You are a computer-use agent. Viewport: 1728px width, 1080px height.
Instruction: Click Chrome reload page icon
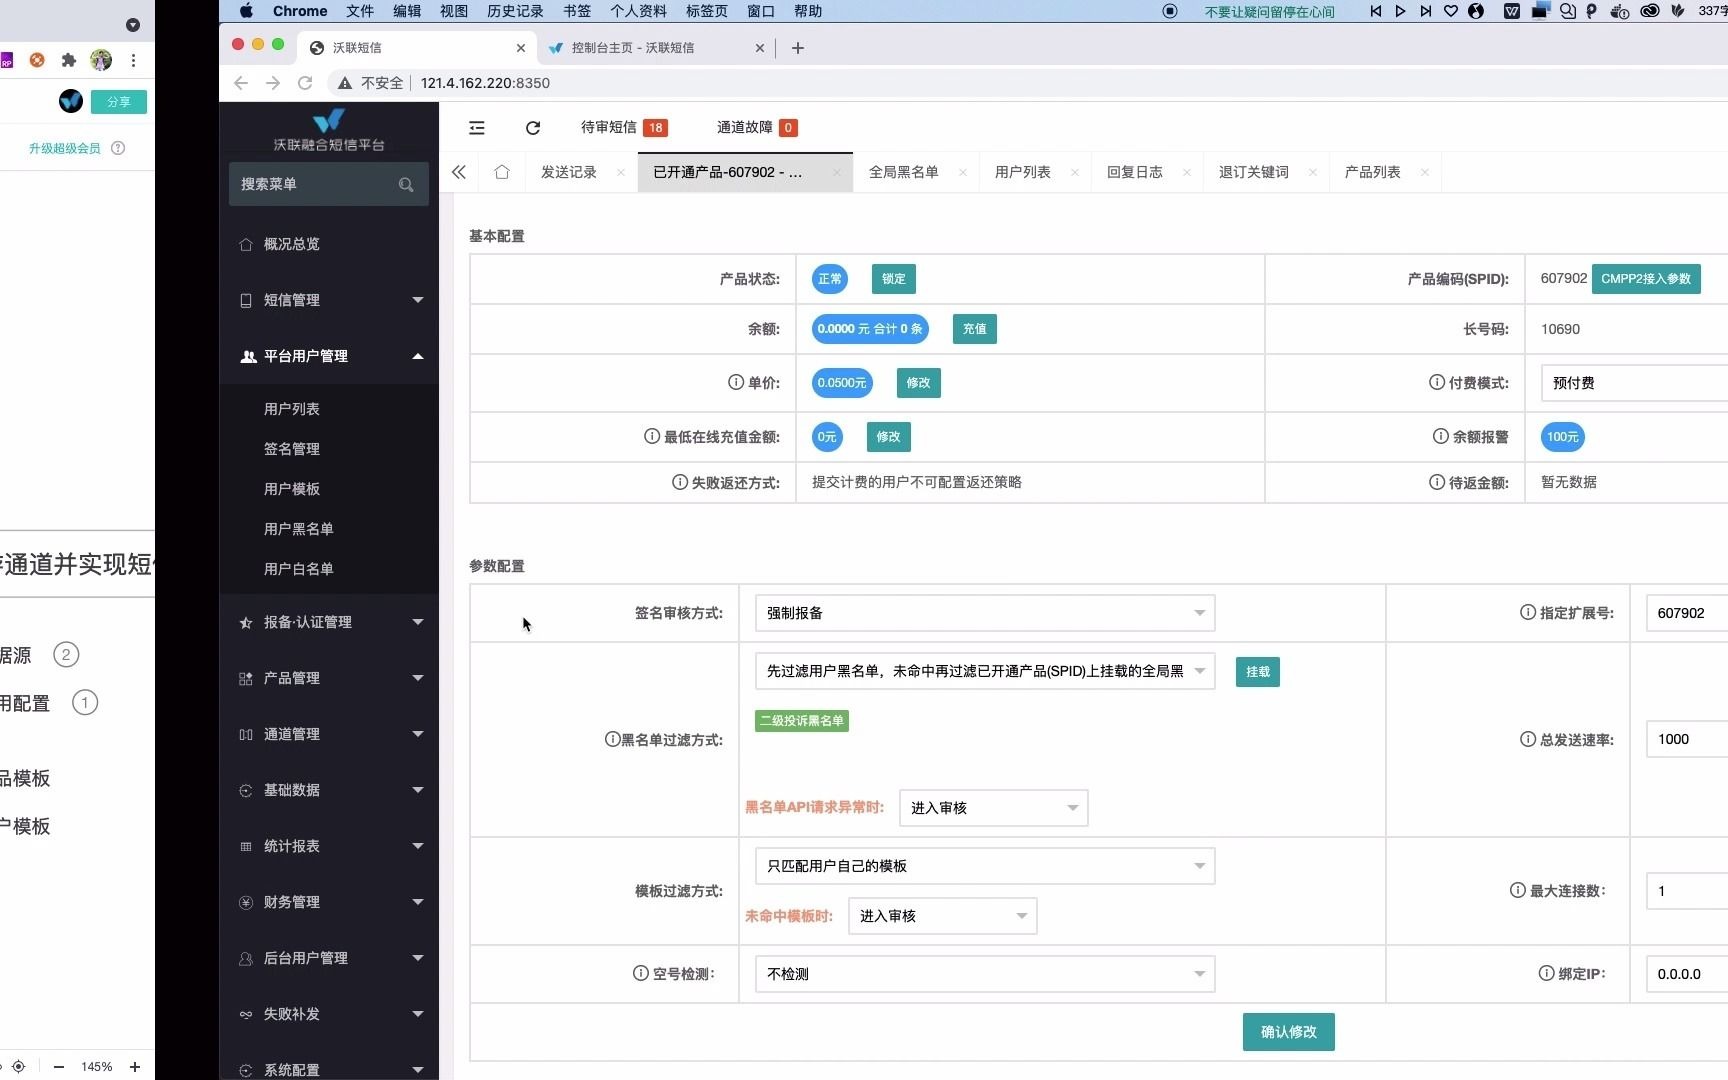tap(305, 83)
